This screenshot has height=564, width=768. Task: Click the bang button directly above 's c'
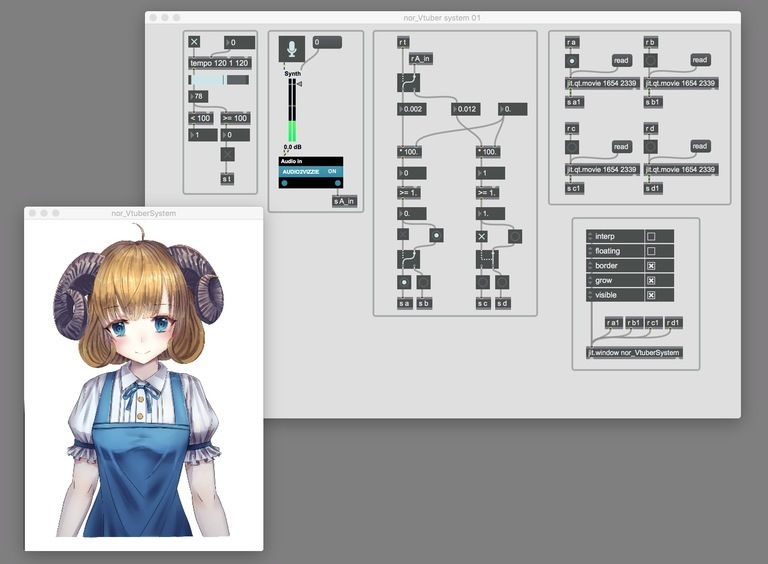click(482, 282)
